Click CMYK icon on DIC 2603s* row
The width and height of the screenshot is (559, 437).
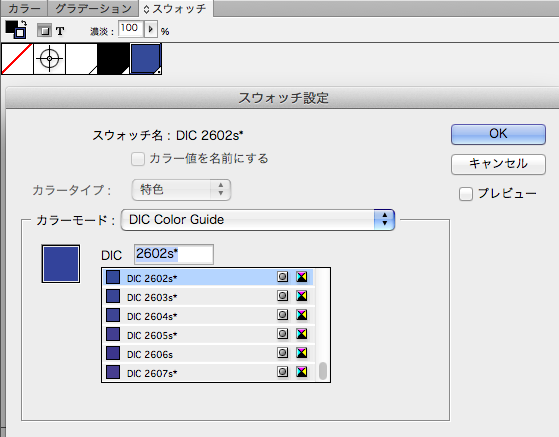pos(302,296)
